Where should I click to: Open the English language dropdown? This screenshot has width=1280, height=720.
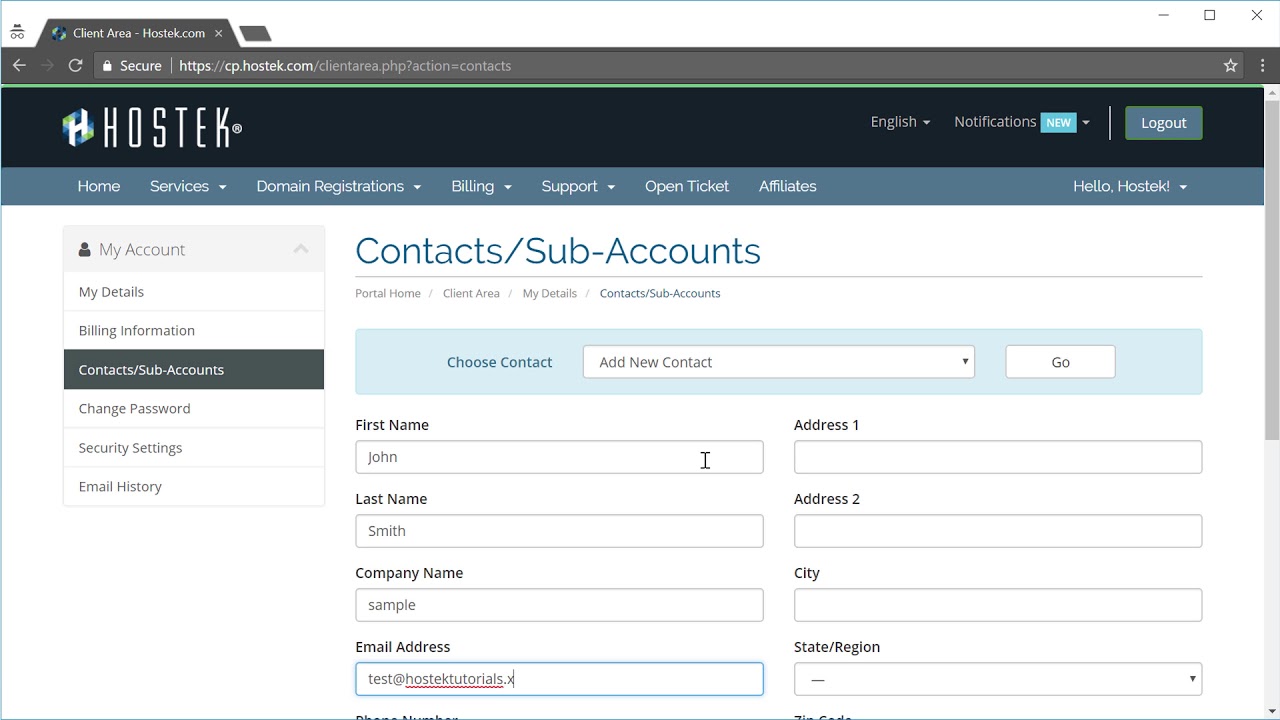click(900, 122)
